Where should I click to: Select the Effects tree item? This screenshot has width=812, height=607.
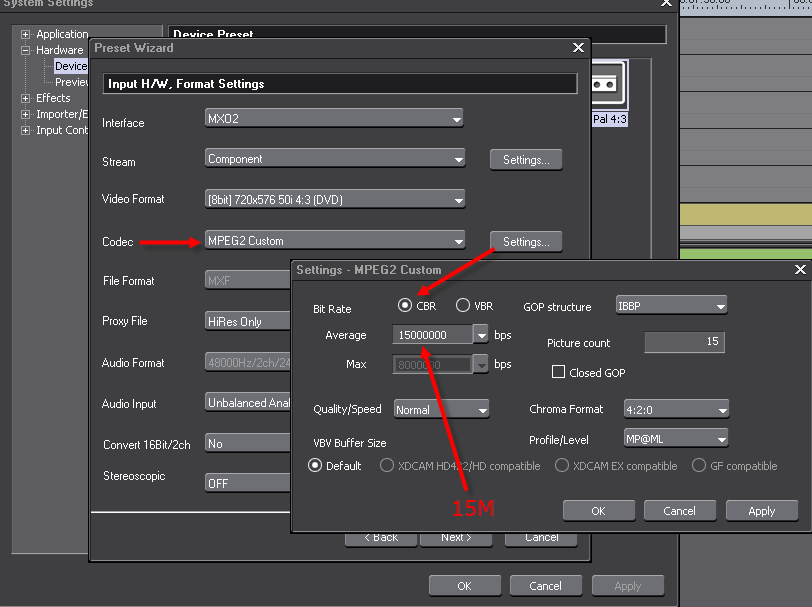tap(53, 98)
